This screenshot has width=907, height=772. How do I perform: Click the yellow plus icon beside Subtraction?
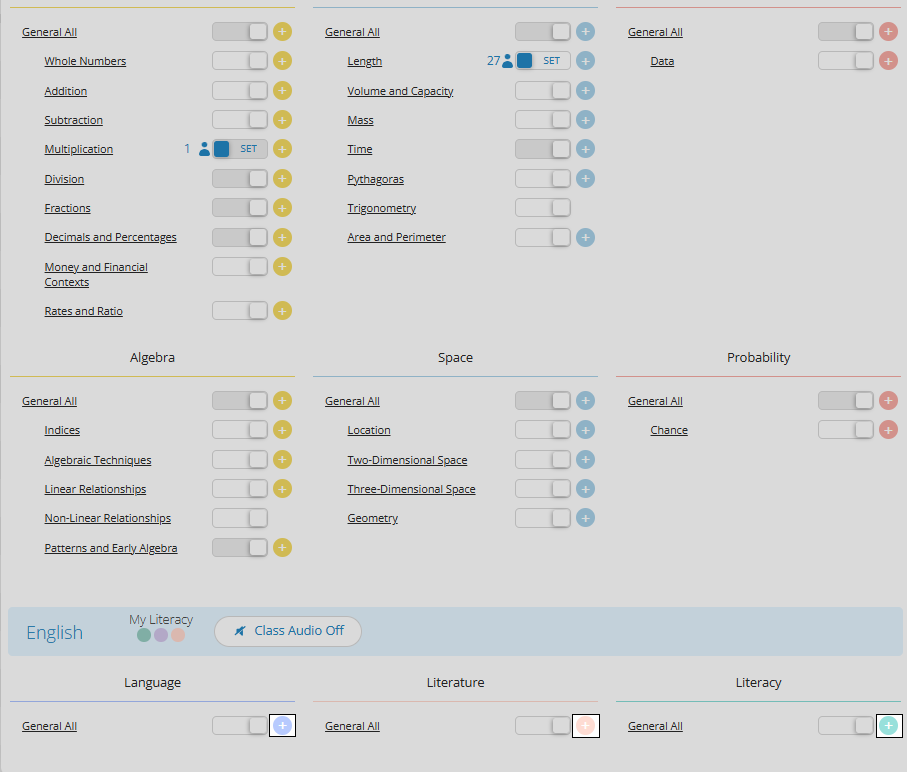[282, 120]
